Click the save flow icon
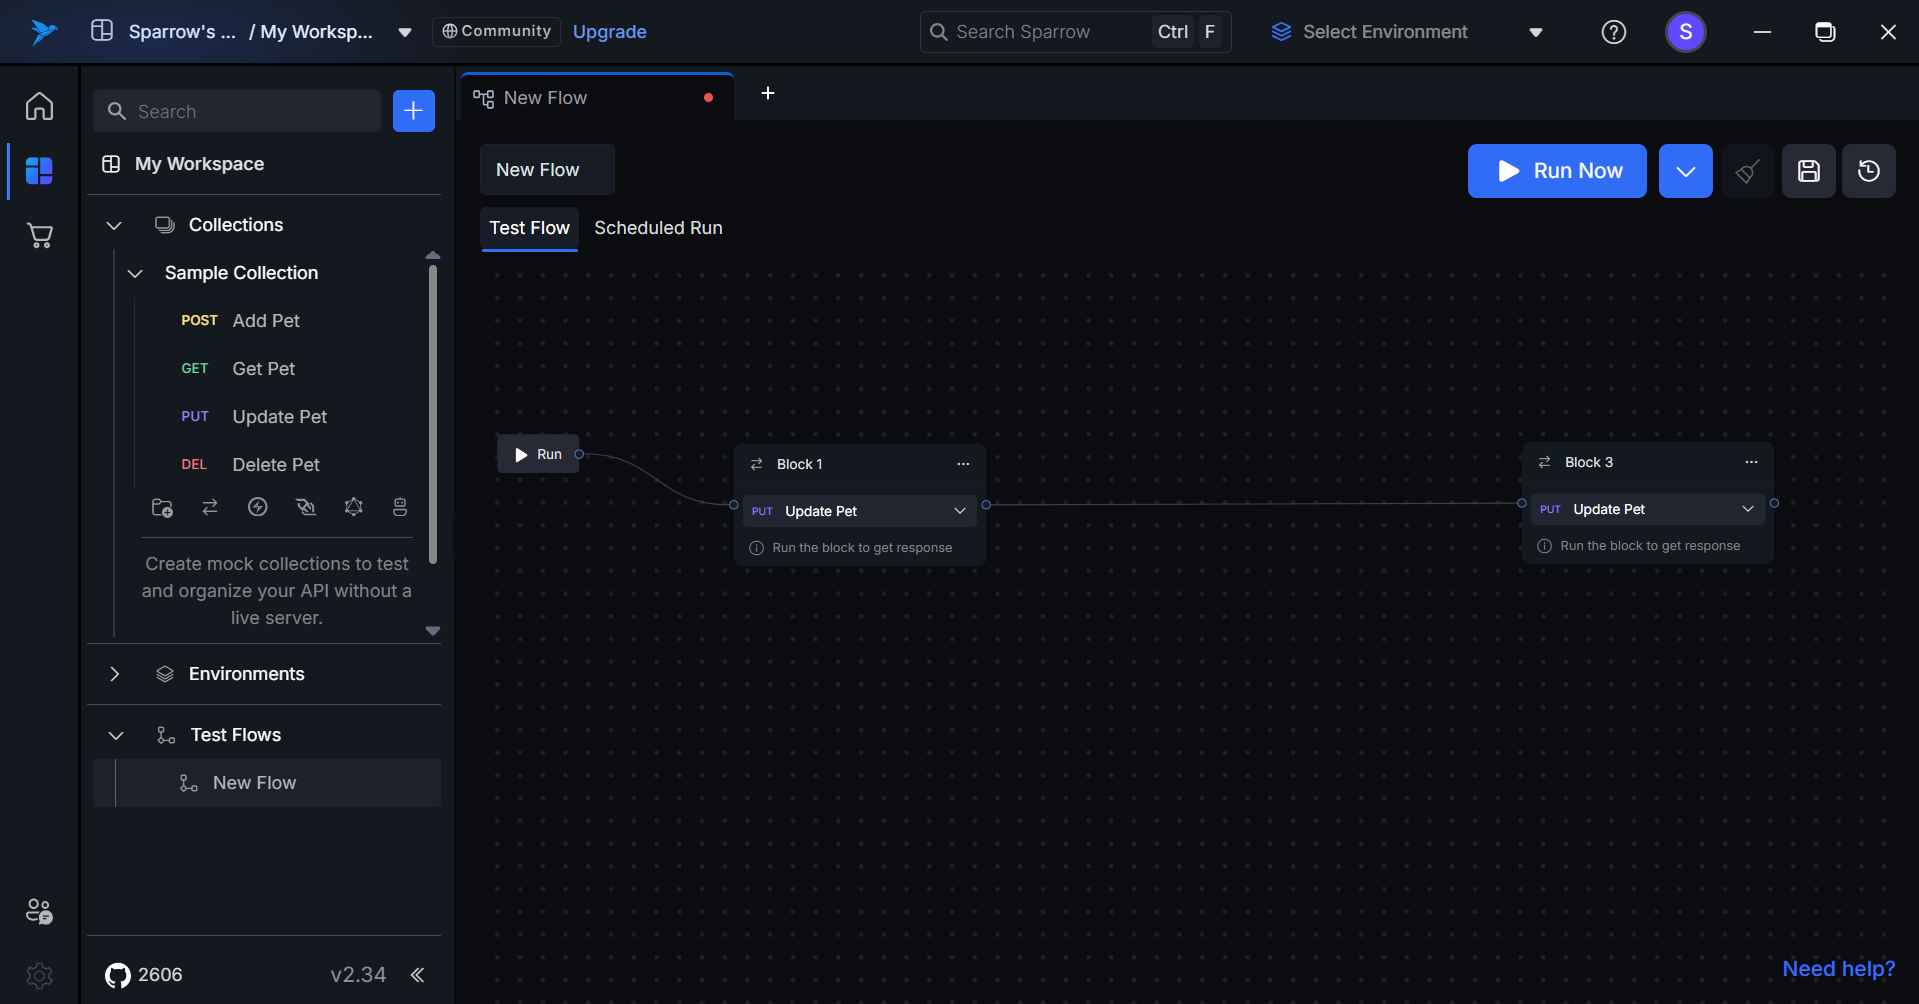 1808,171
